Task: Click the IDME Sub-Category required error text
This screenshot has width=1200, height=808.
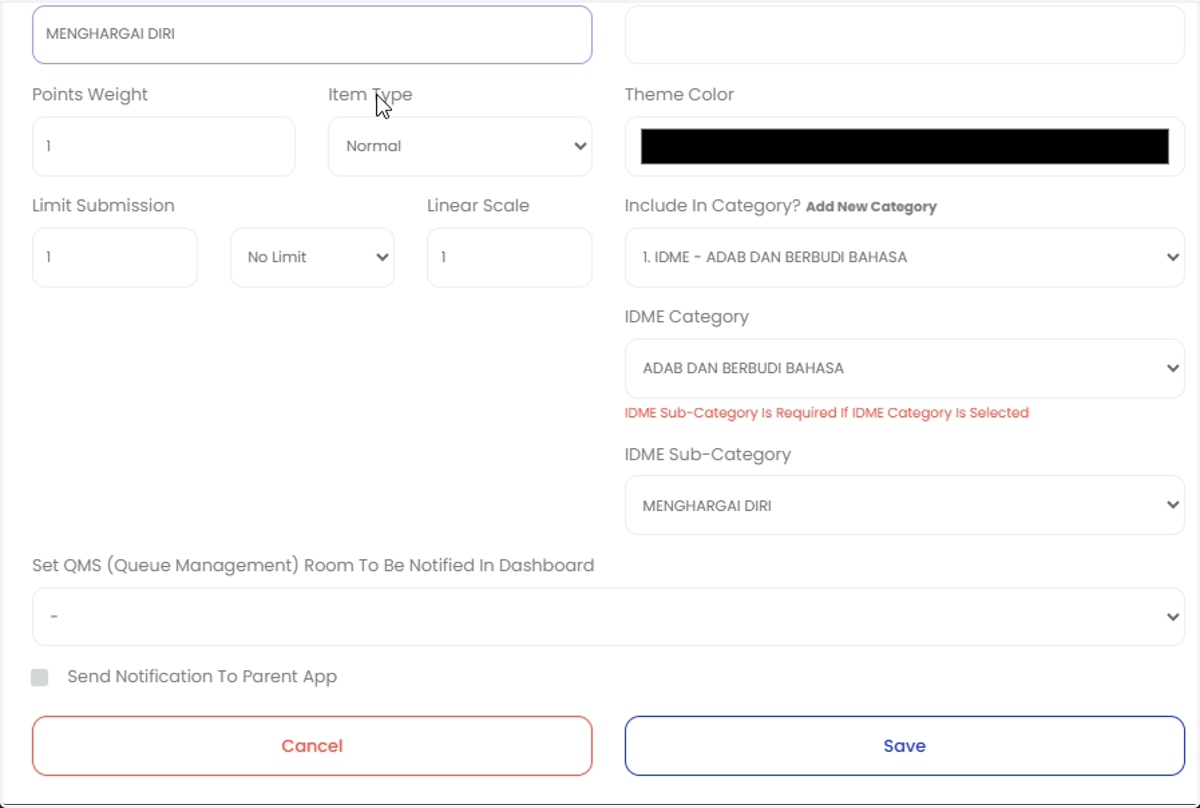Action: coord(827,413)
